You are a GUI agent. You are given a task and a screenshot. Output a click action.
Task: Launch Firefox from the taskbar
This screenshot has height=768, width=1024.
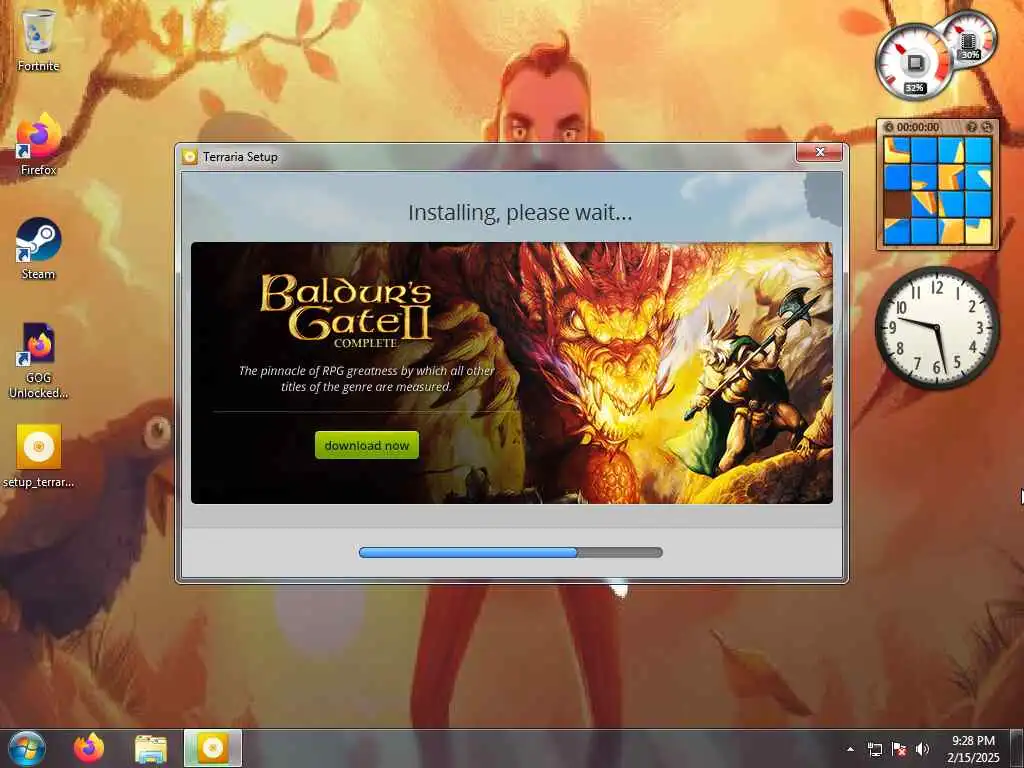(89, 748)
